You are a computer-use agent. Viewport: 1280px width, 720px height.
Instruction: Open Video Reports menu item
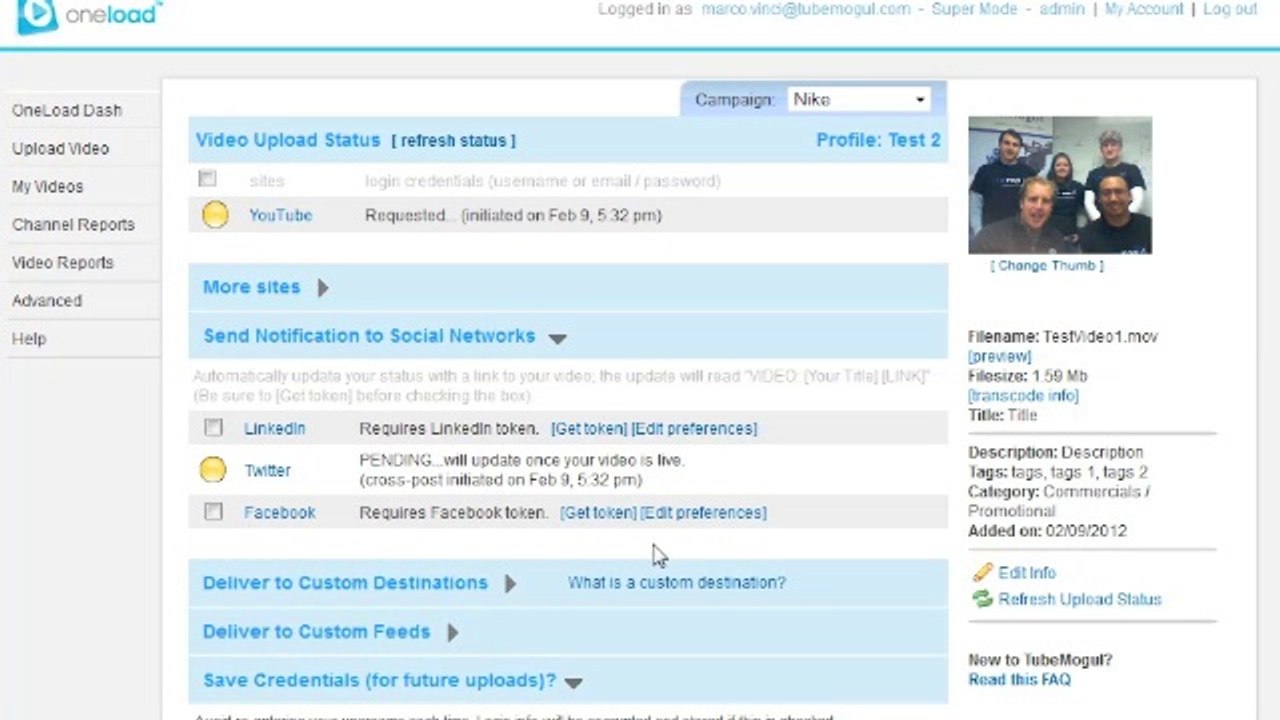click(63, 262)
